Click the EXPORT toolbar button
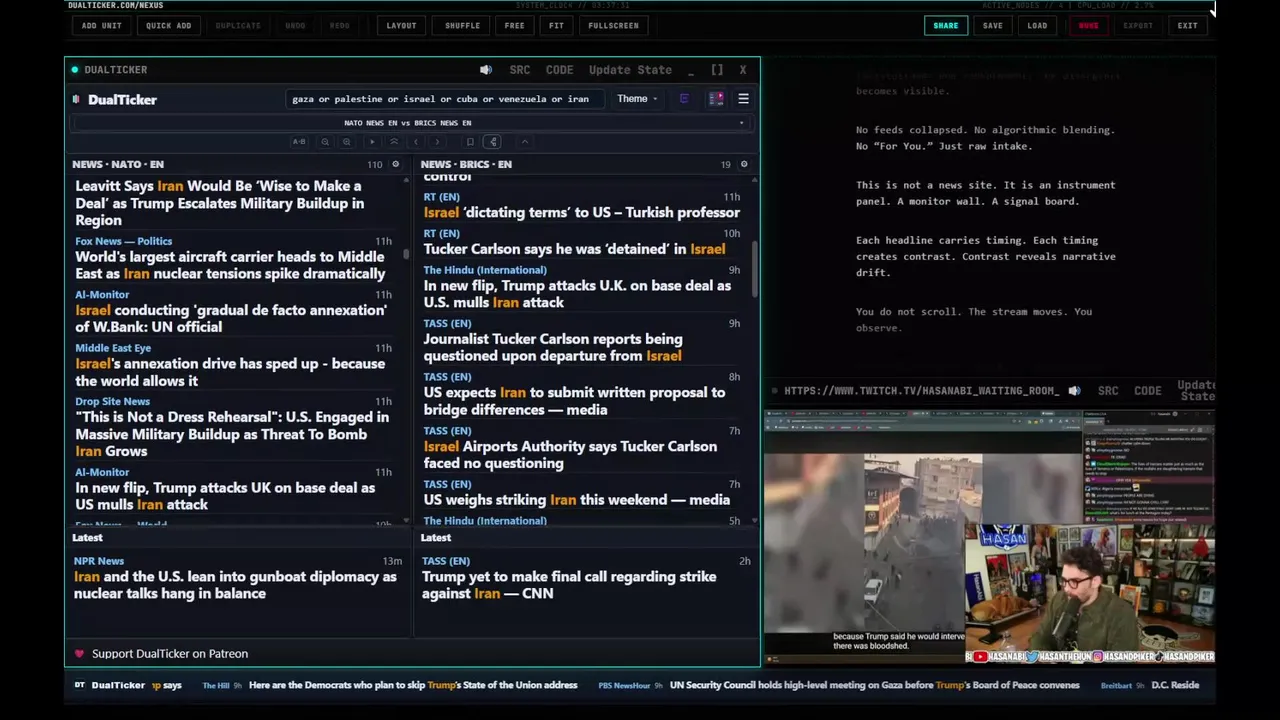 point(1138,26)
